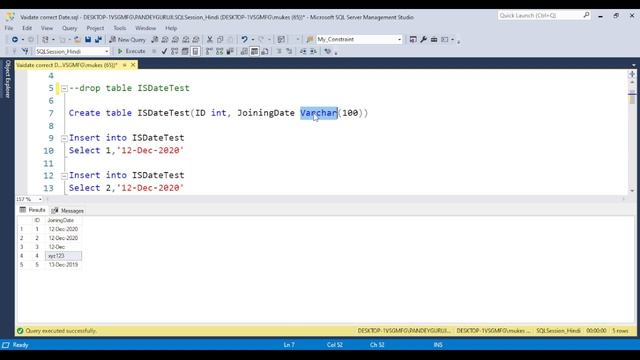Click the Save All icon
The width and height of the screenshot is (640, 360).
pos(98,40)
